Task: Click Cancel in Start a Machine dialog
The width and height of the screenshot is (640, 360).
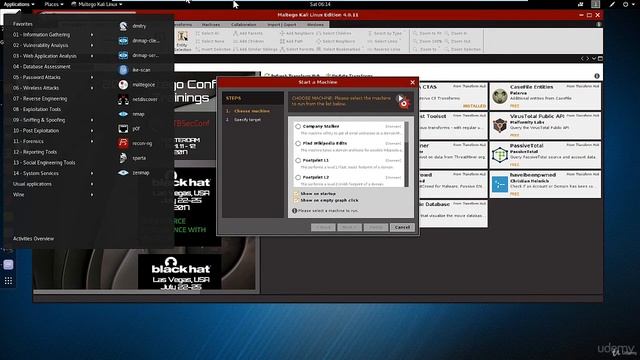Action: click(x=402, y=227)
